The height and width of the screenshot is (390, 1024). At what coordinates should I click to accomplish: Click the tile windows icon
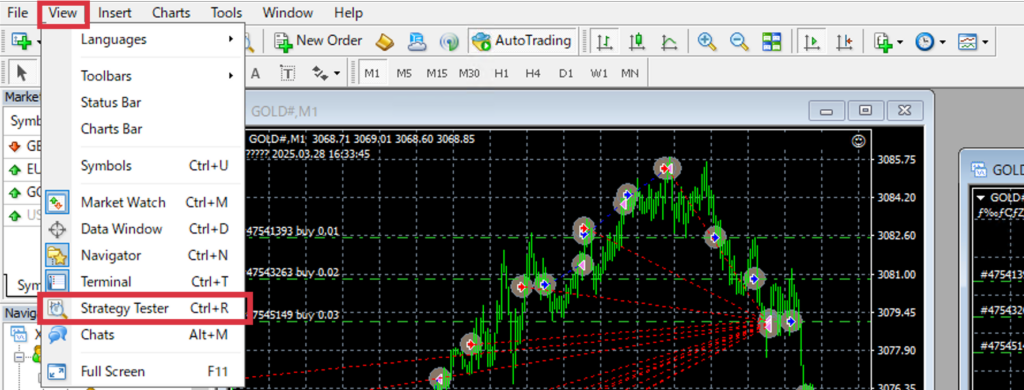pyautogui.click(x=772, y=41)
